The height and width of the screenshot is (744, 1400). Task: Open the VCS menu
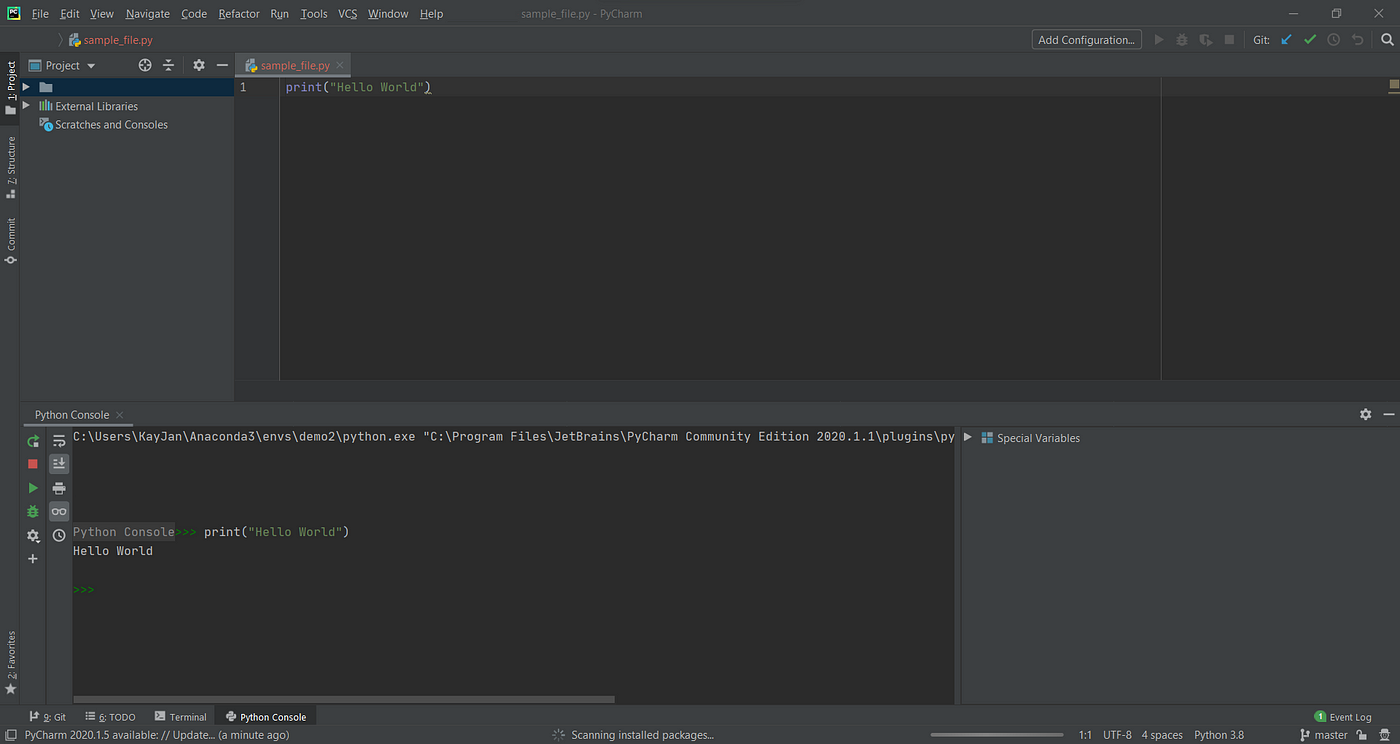point(347,14)
